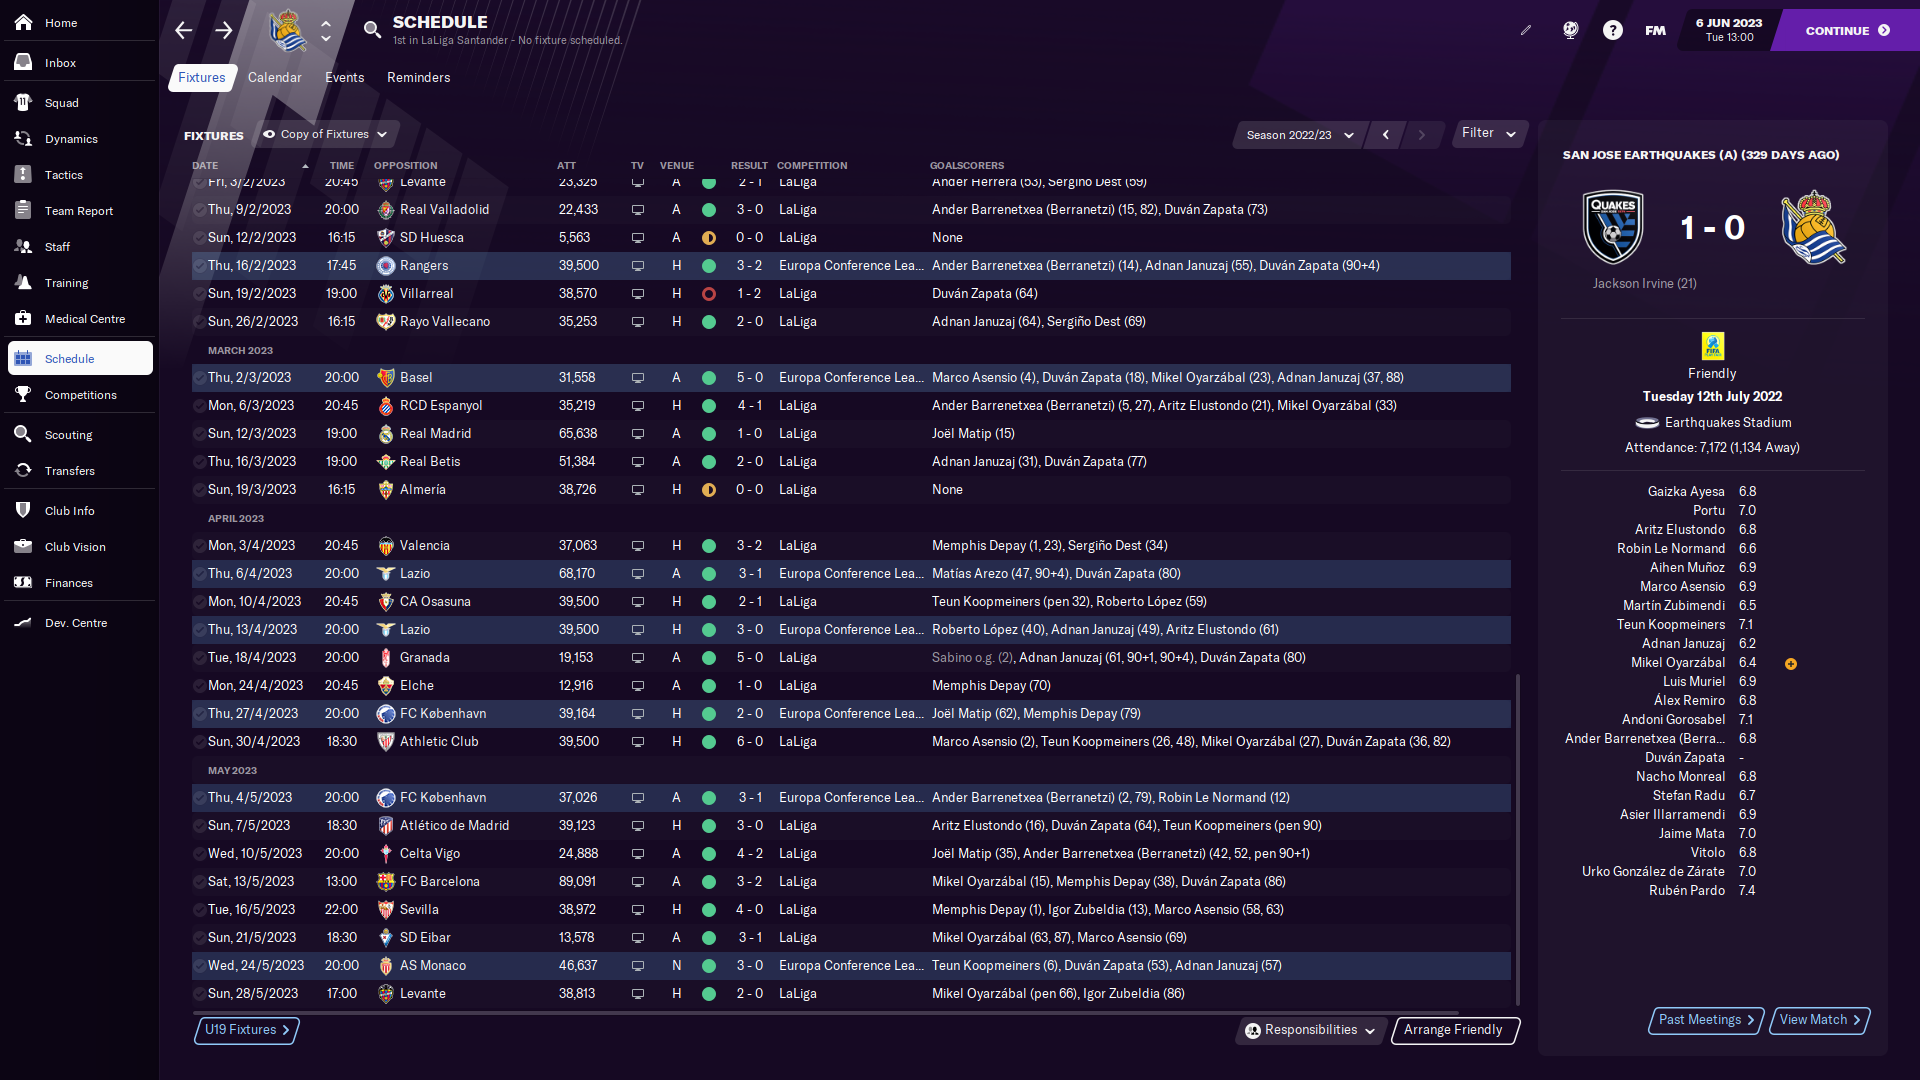Switch to the Reminders tab
The width and height of the screenshot is (1920, 1080).
[x=418, y=78]
